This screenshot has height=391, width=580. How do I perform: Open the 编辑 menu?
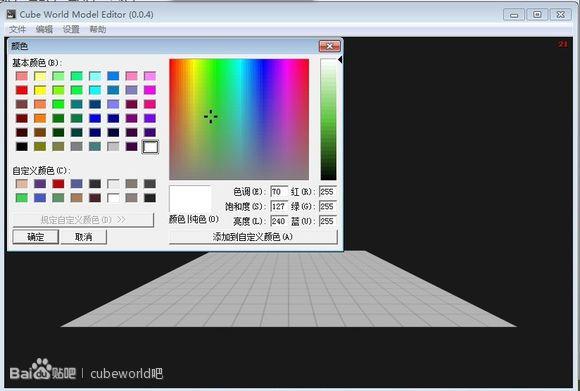tap(44, 29)
